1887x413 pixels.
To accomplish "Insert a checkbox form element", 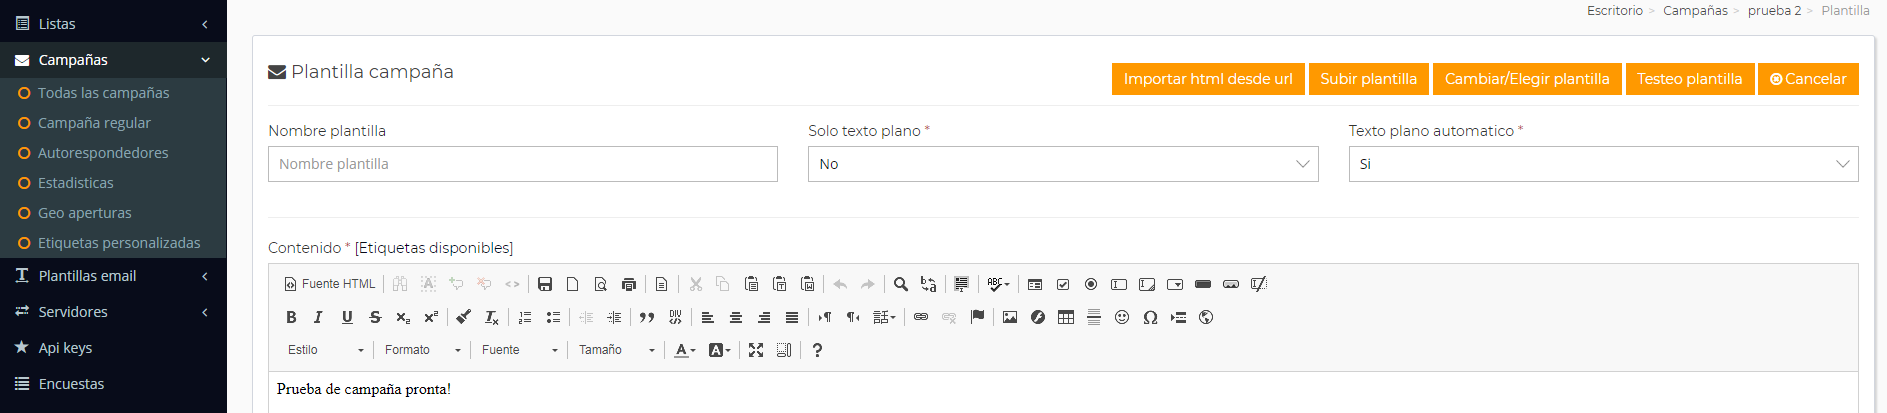I will [x=1063, y=284].
